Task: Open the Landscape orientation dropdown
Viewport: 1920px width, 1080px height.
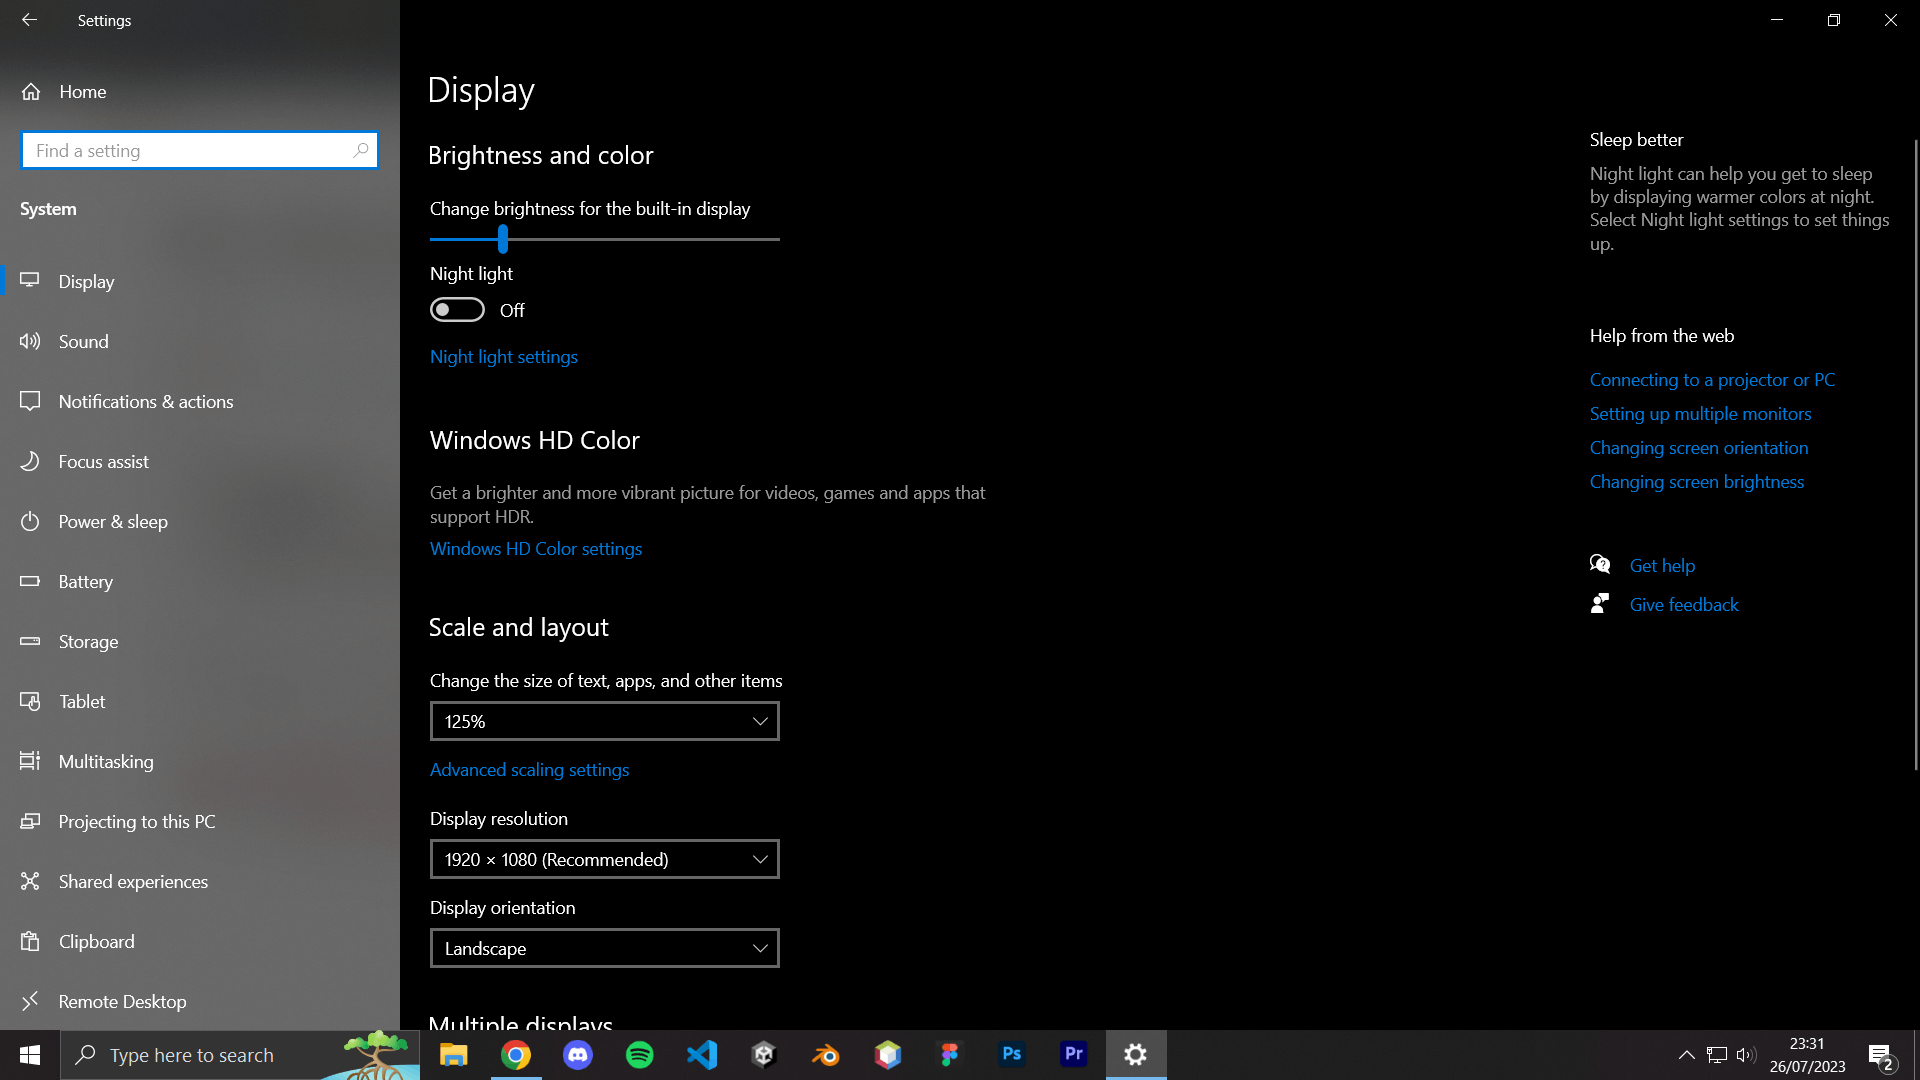Action: click(604, 948)
